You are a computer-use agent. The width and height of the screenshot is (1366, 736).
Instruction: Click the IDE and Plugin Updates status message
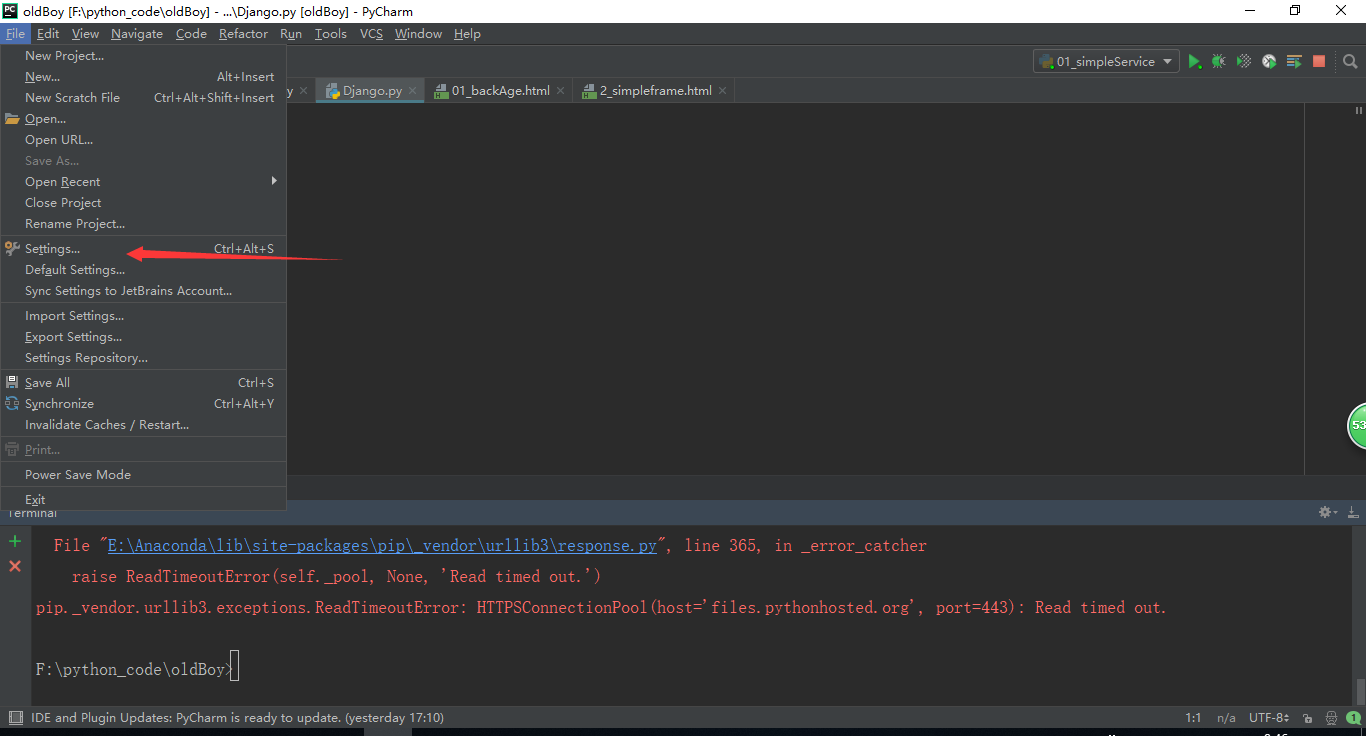(x=238, y=718)
